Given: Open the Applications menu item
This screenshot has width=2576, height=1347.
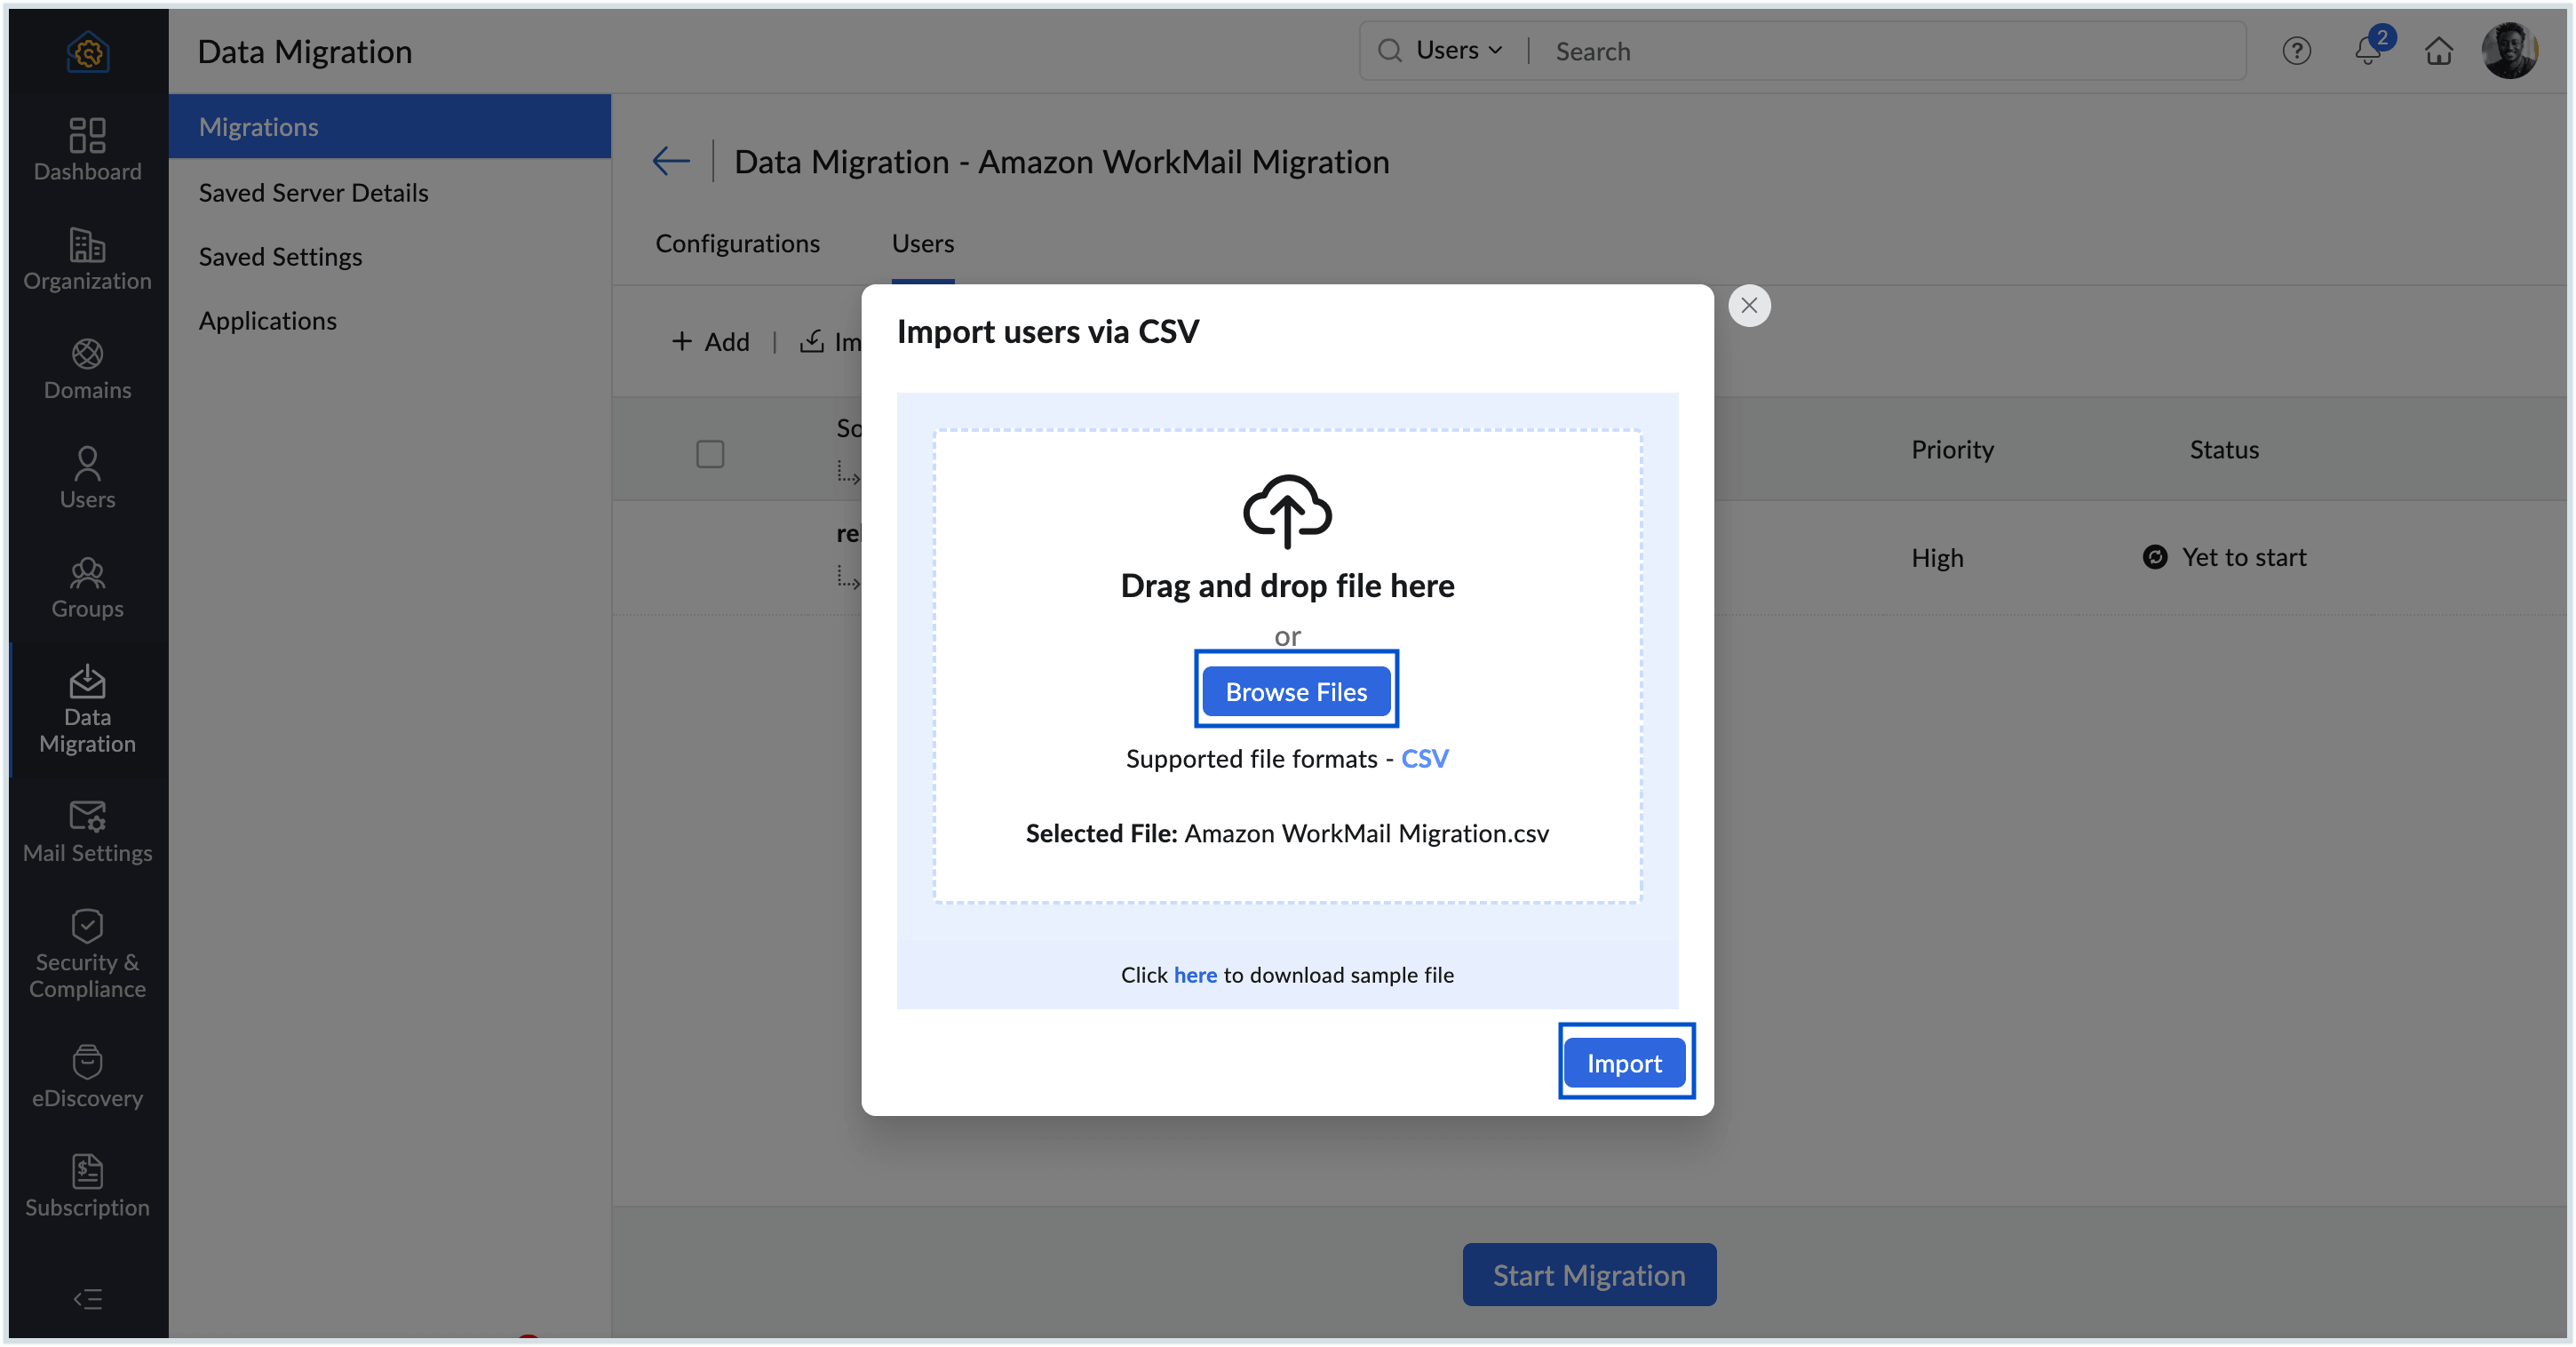Looking at the screenshot, I should click(x=267, y=320).
